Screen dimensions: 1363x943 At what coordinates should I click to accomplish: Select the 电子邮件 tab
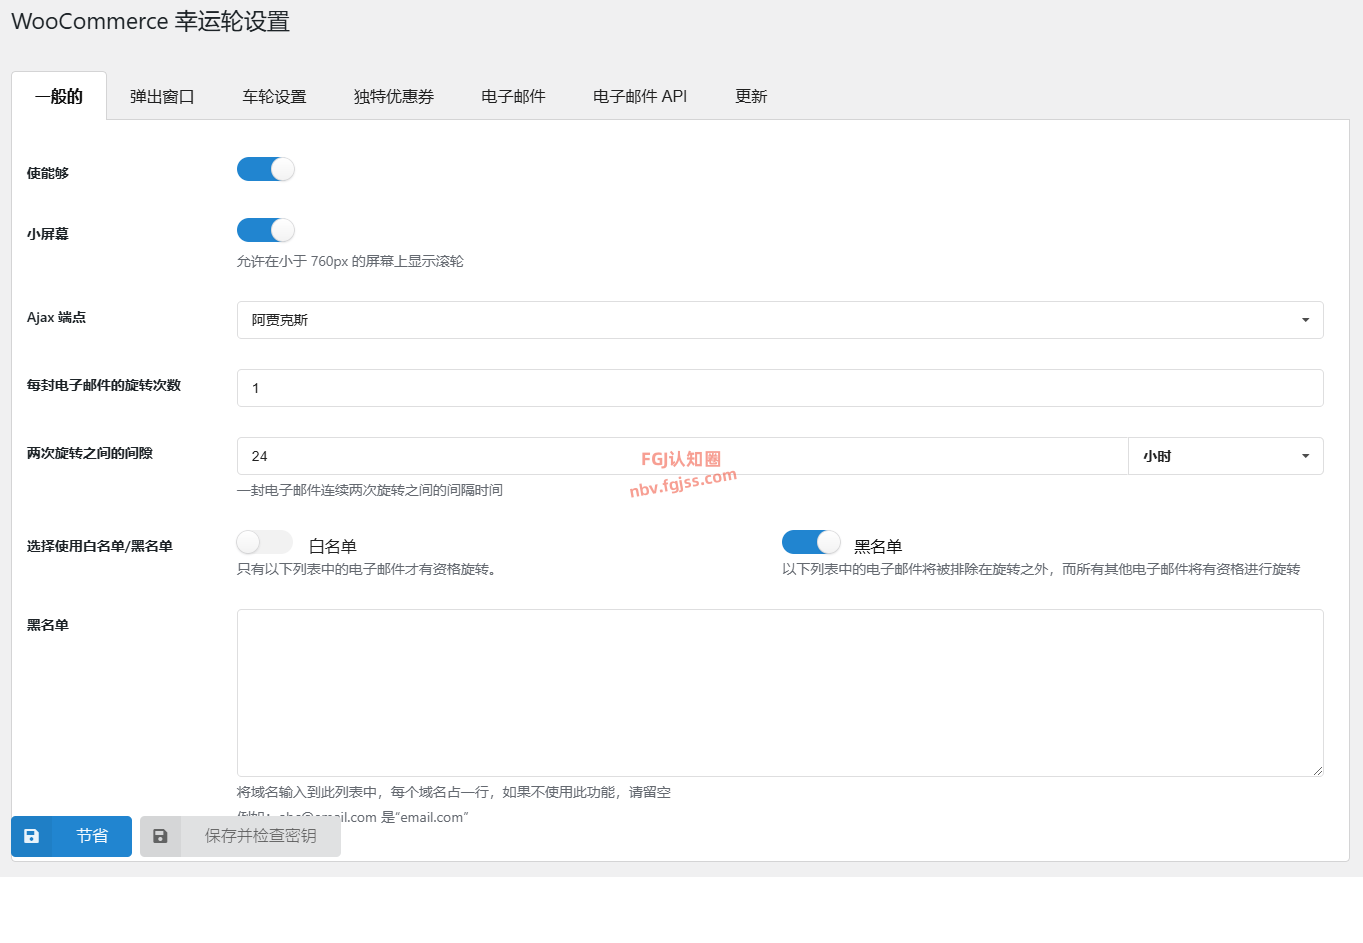[513, 97]
